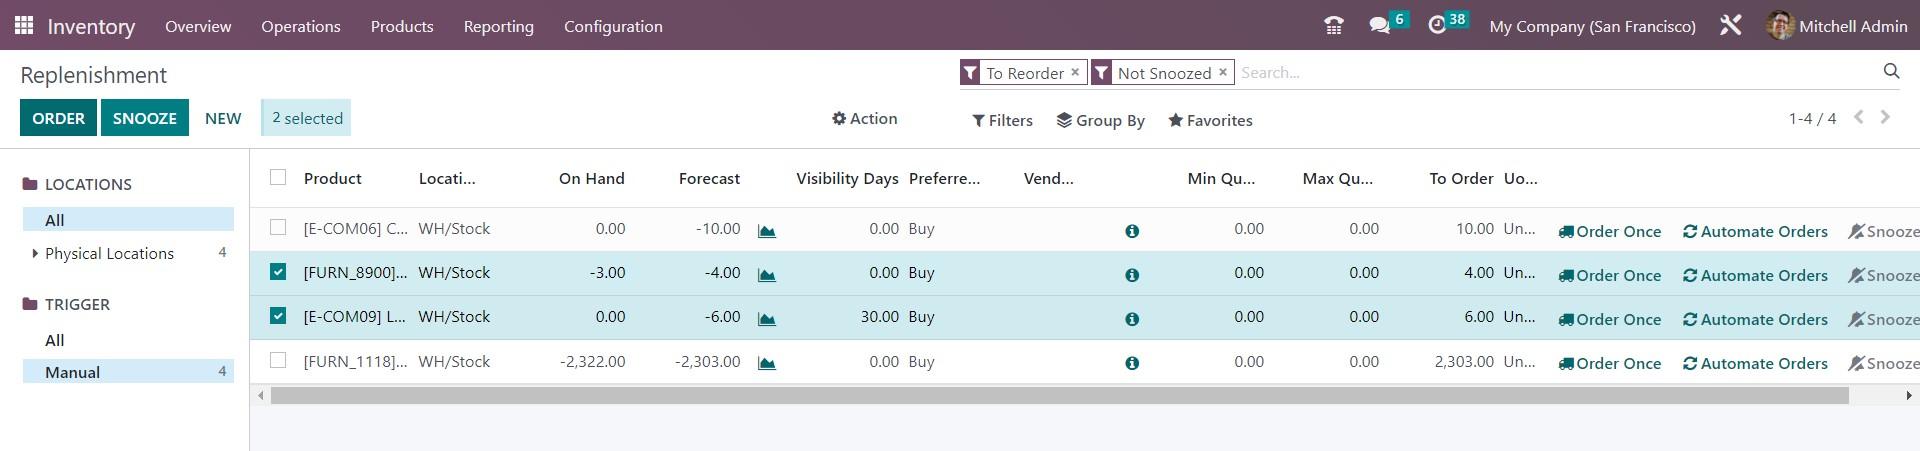
Task: Uncheck the E-COM09 row checkbox
Action: point(278,315)
